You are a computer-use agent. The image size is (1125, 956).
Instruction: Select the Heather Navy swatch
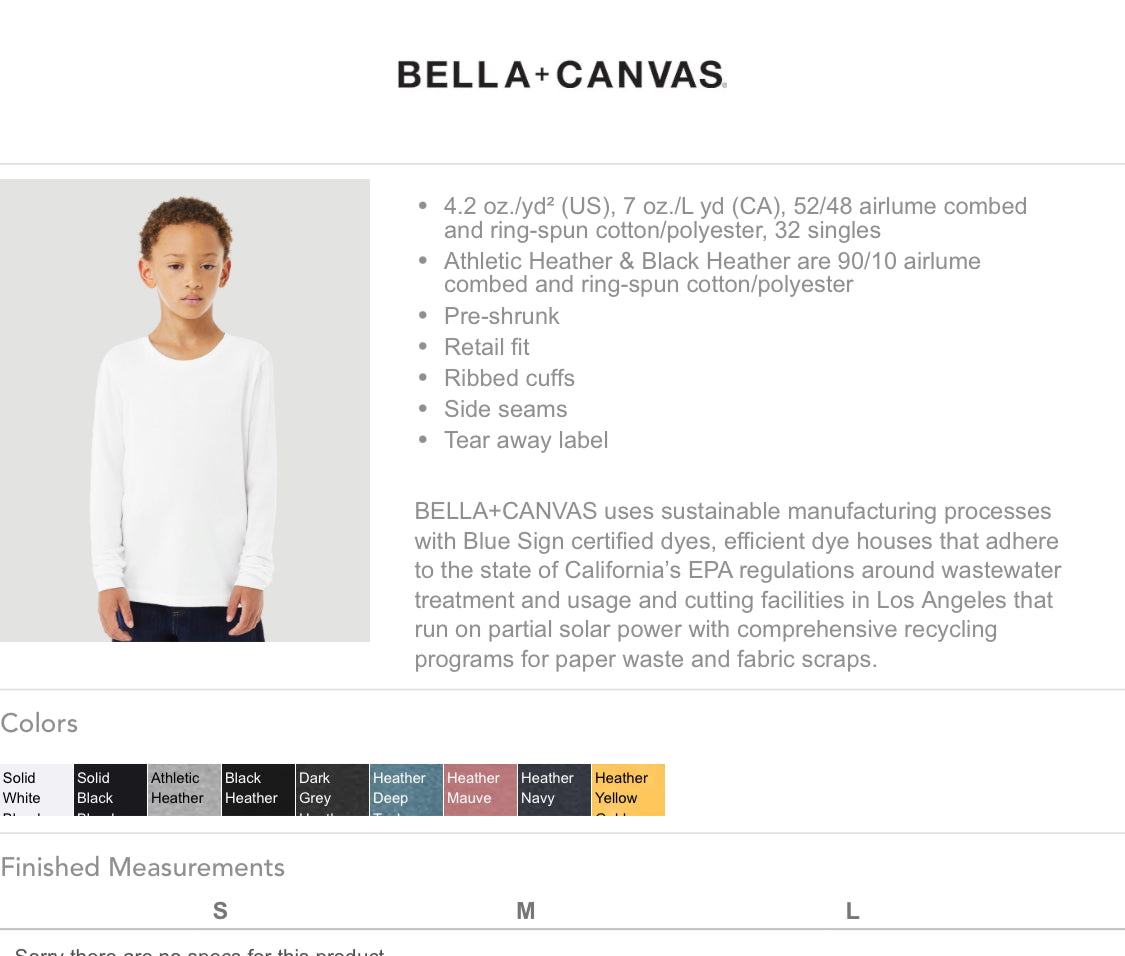point(554,789)
